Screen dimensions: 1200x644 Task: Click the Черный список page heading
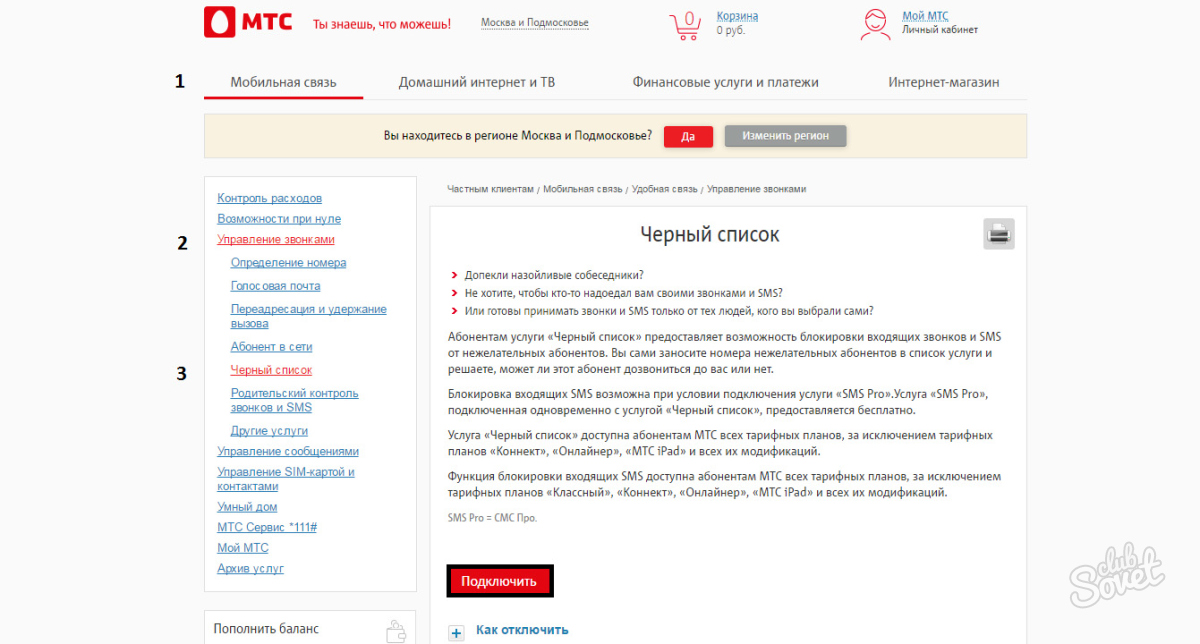coord(709,235)
